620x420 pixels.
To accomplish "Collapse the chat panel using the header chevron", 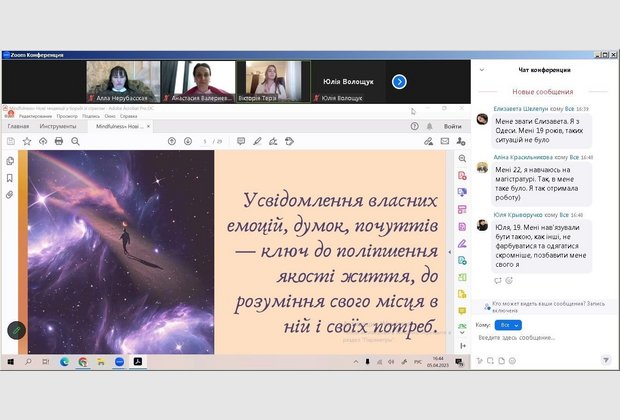I will [483, 70].
